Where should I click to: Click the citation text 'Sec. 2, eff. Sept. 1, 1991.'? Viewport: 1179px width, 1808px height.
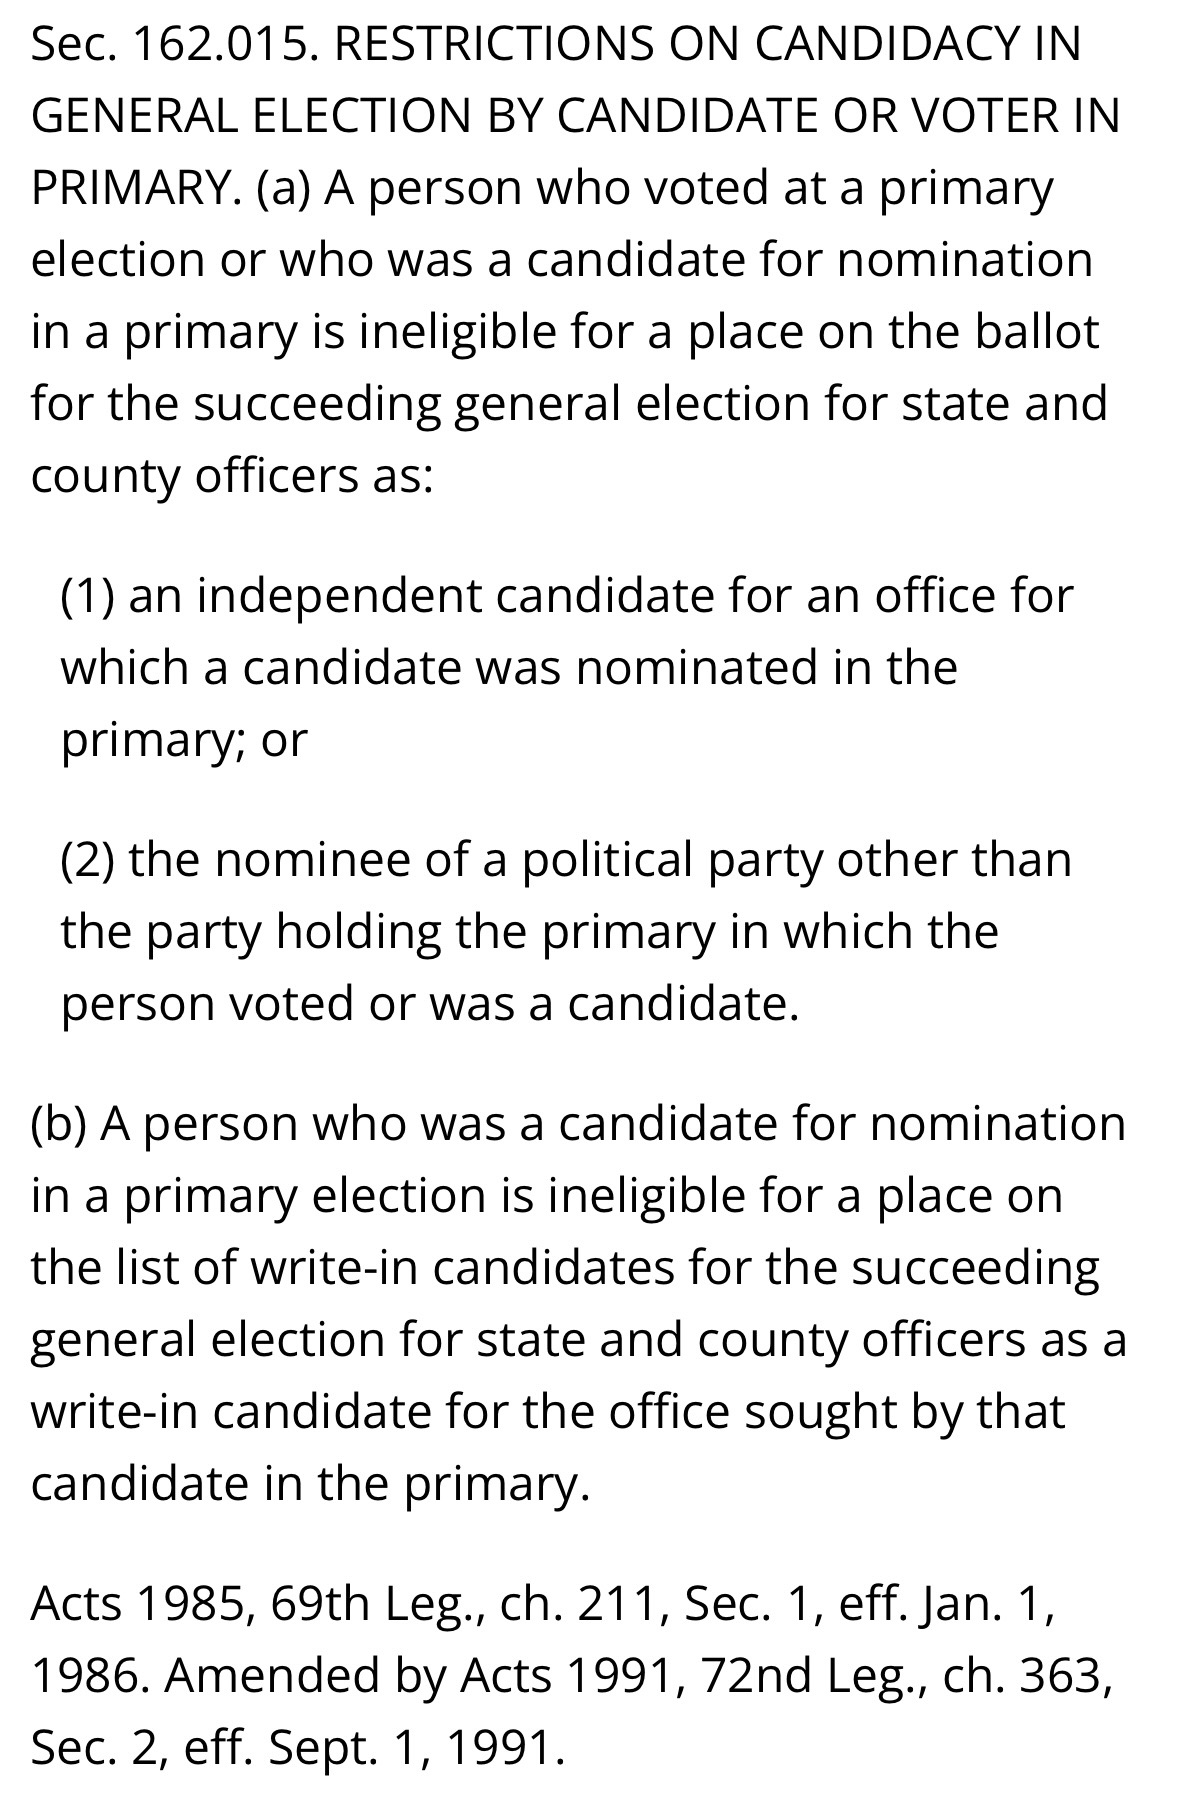[x=298, y=1747]
